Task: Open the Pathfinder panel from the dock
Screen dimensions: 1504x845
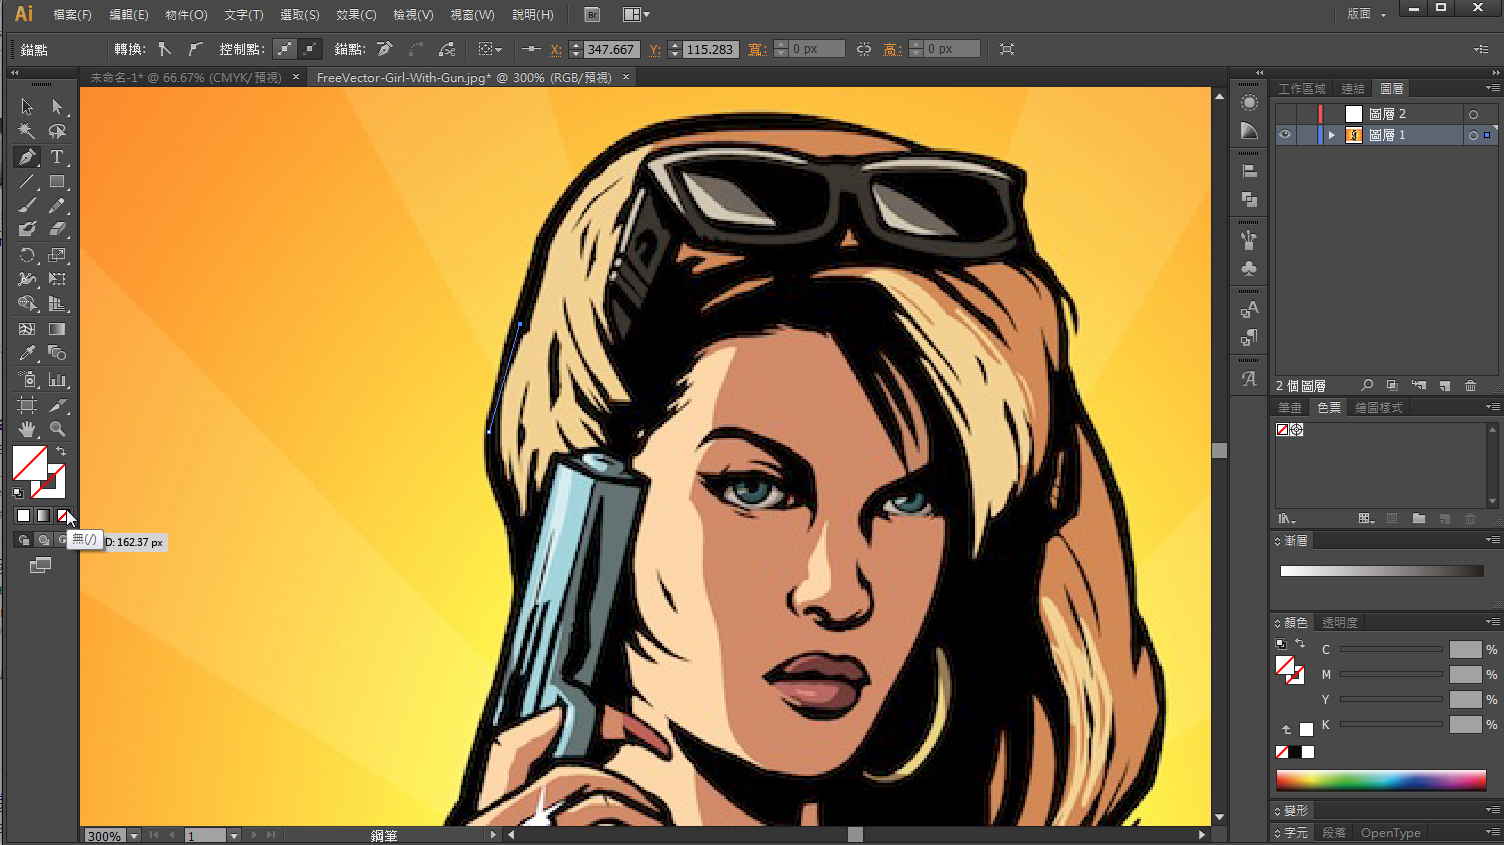Action: coord(1249,200)
